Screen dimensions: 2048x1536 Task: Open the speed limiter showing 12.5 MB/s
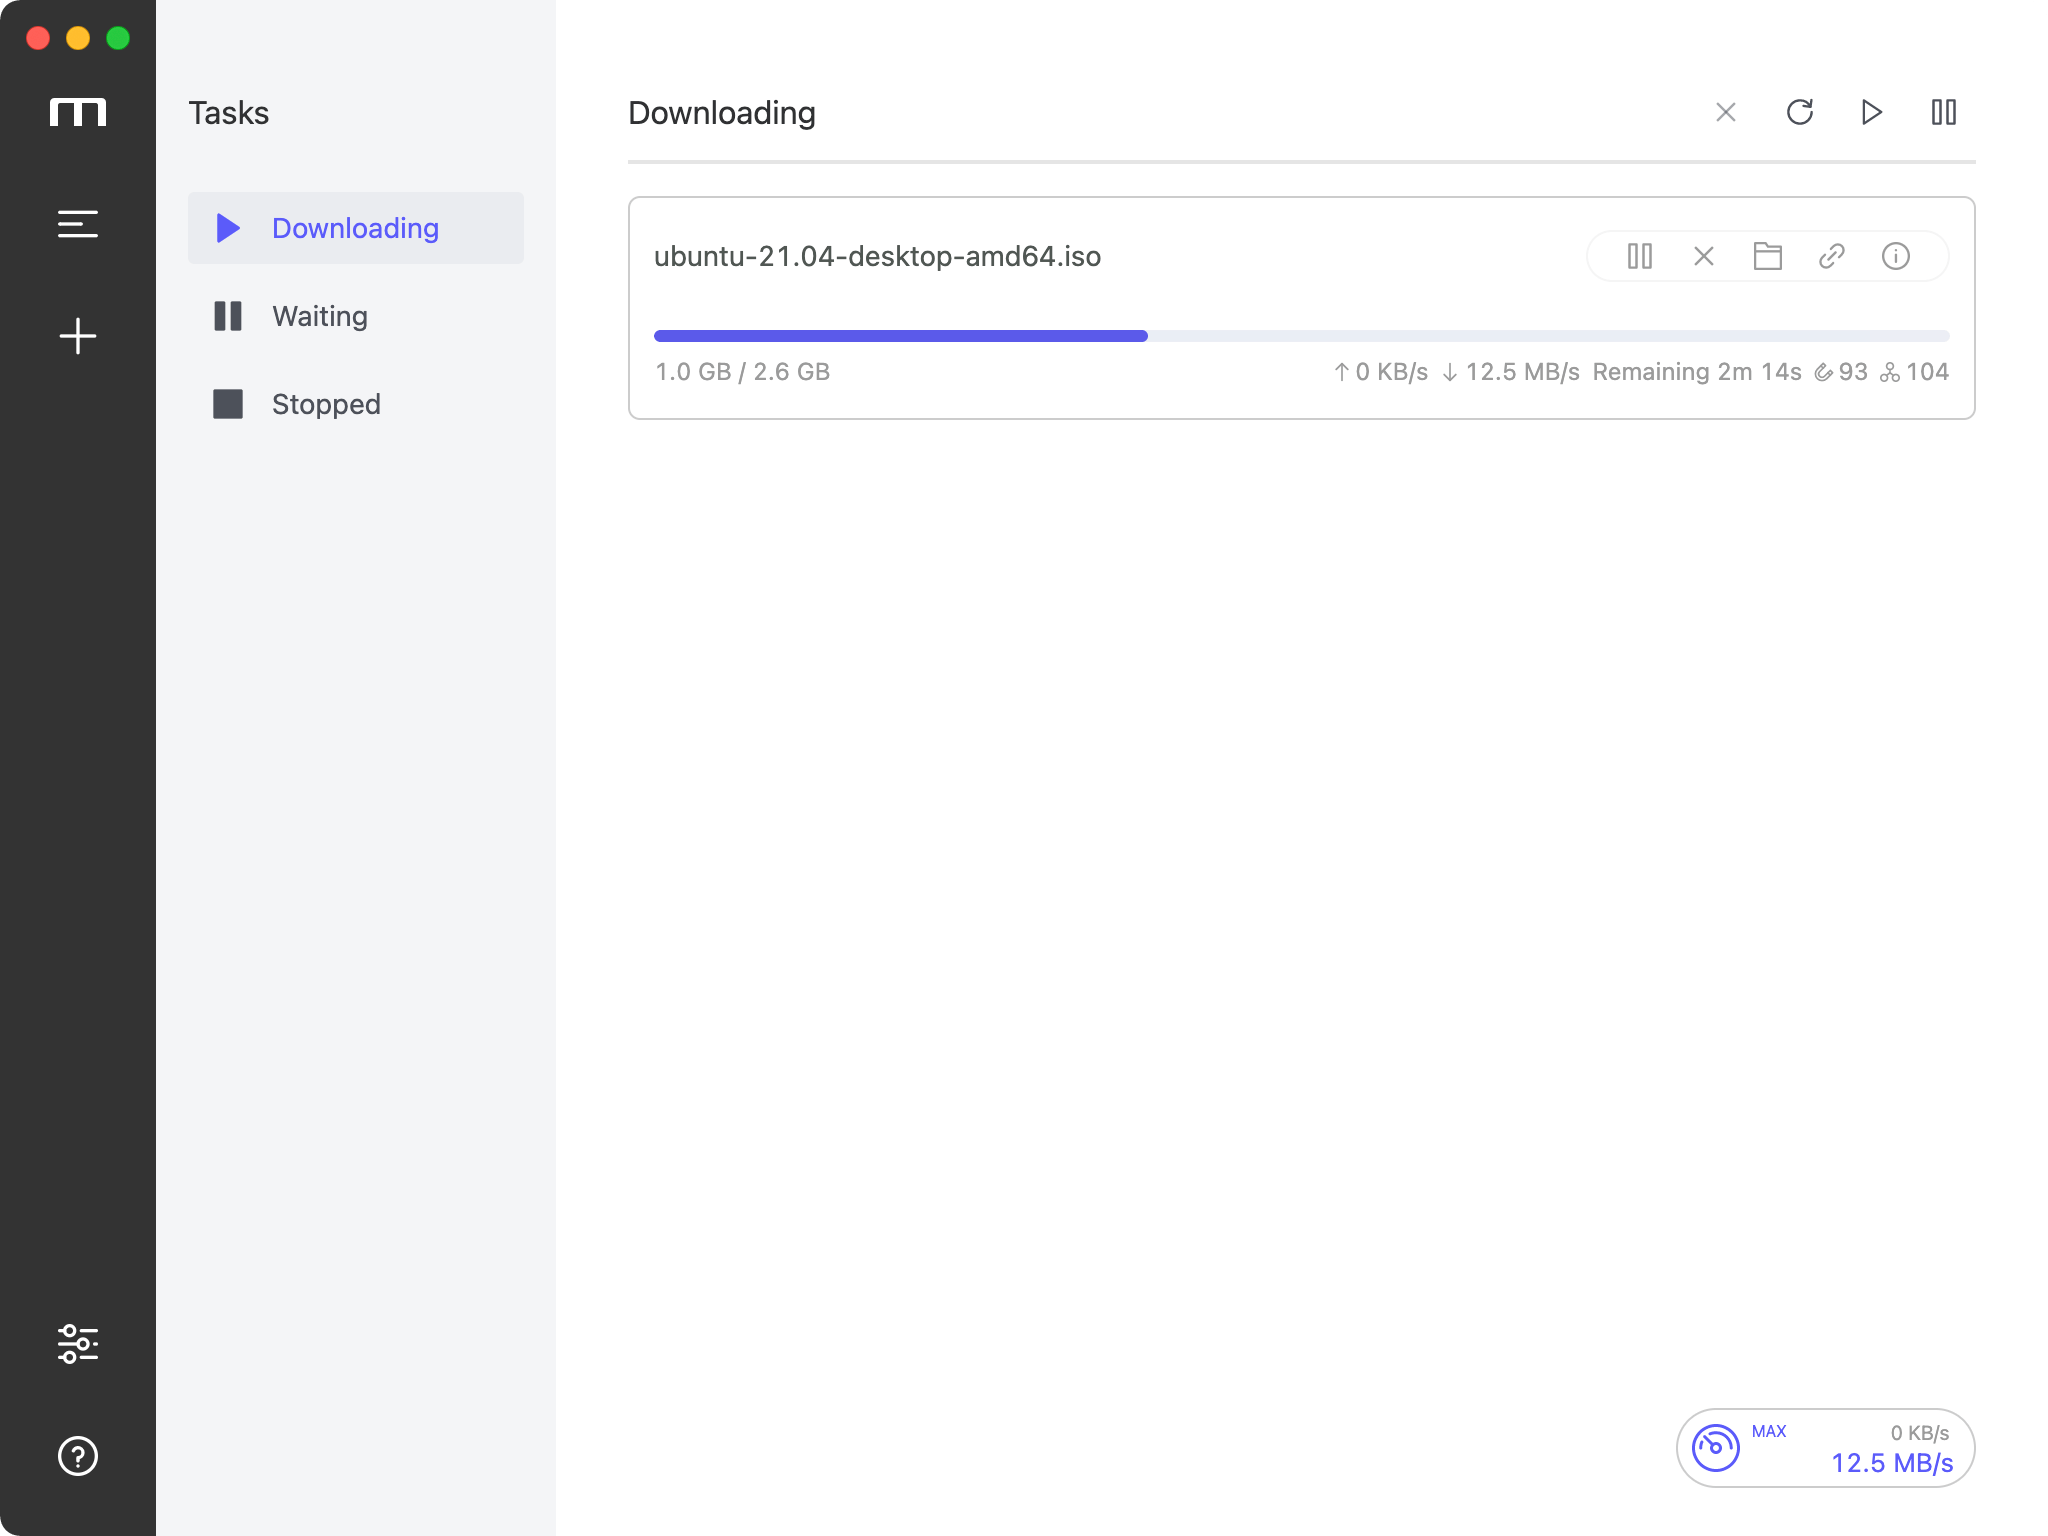(1715, 1447)
